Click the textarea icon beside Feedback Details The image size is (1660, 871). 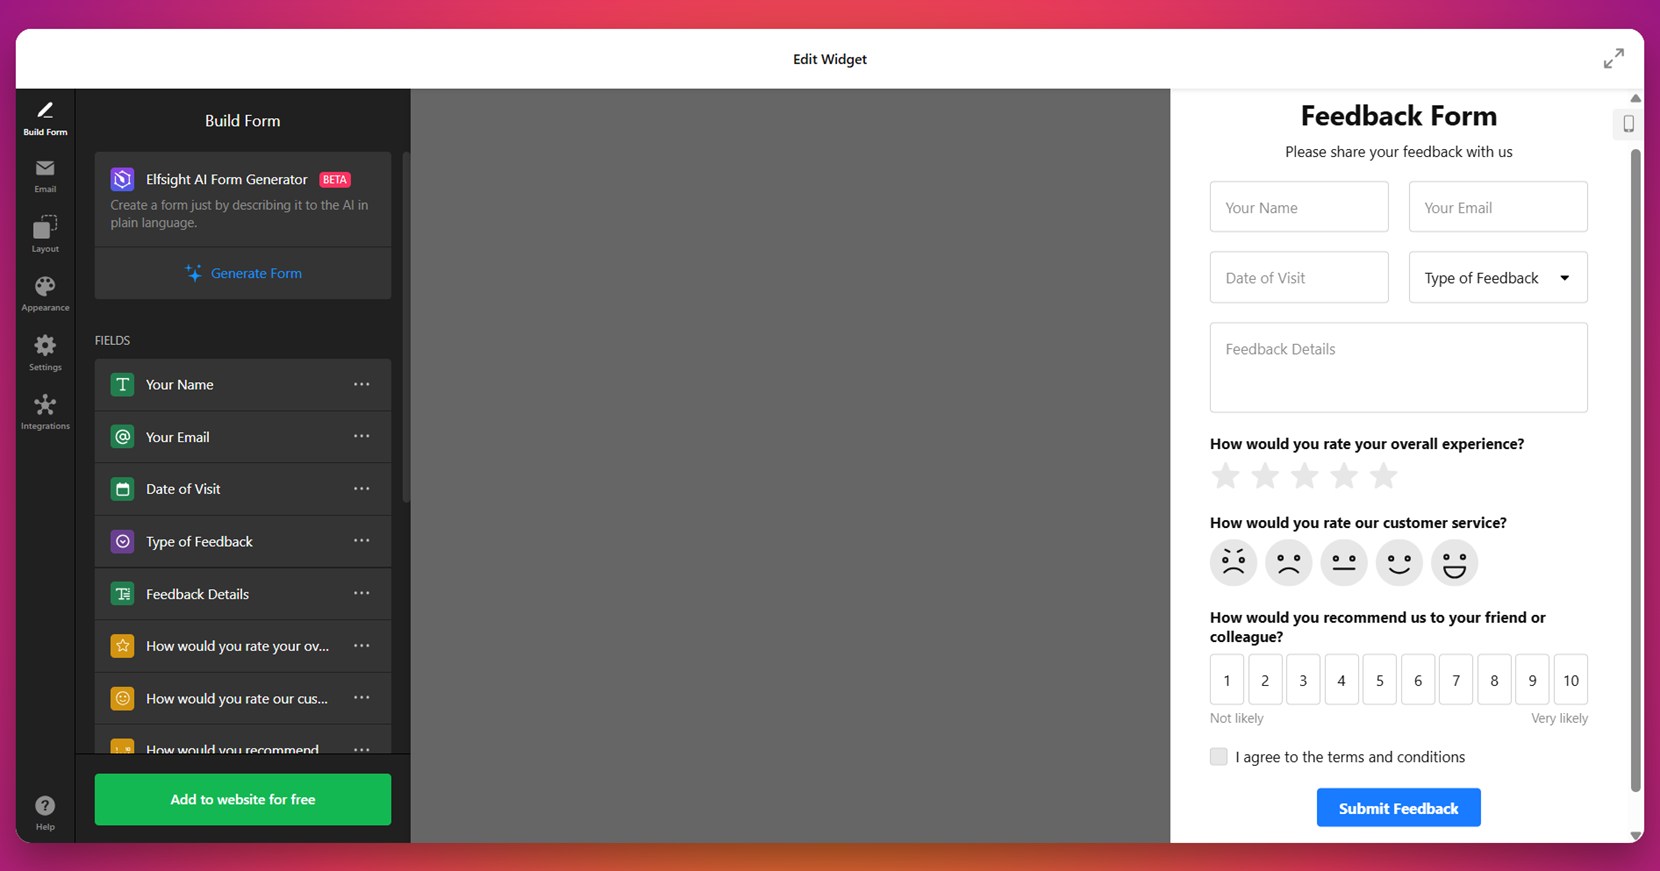coord(122,594)
